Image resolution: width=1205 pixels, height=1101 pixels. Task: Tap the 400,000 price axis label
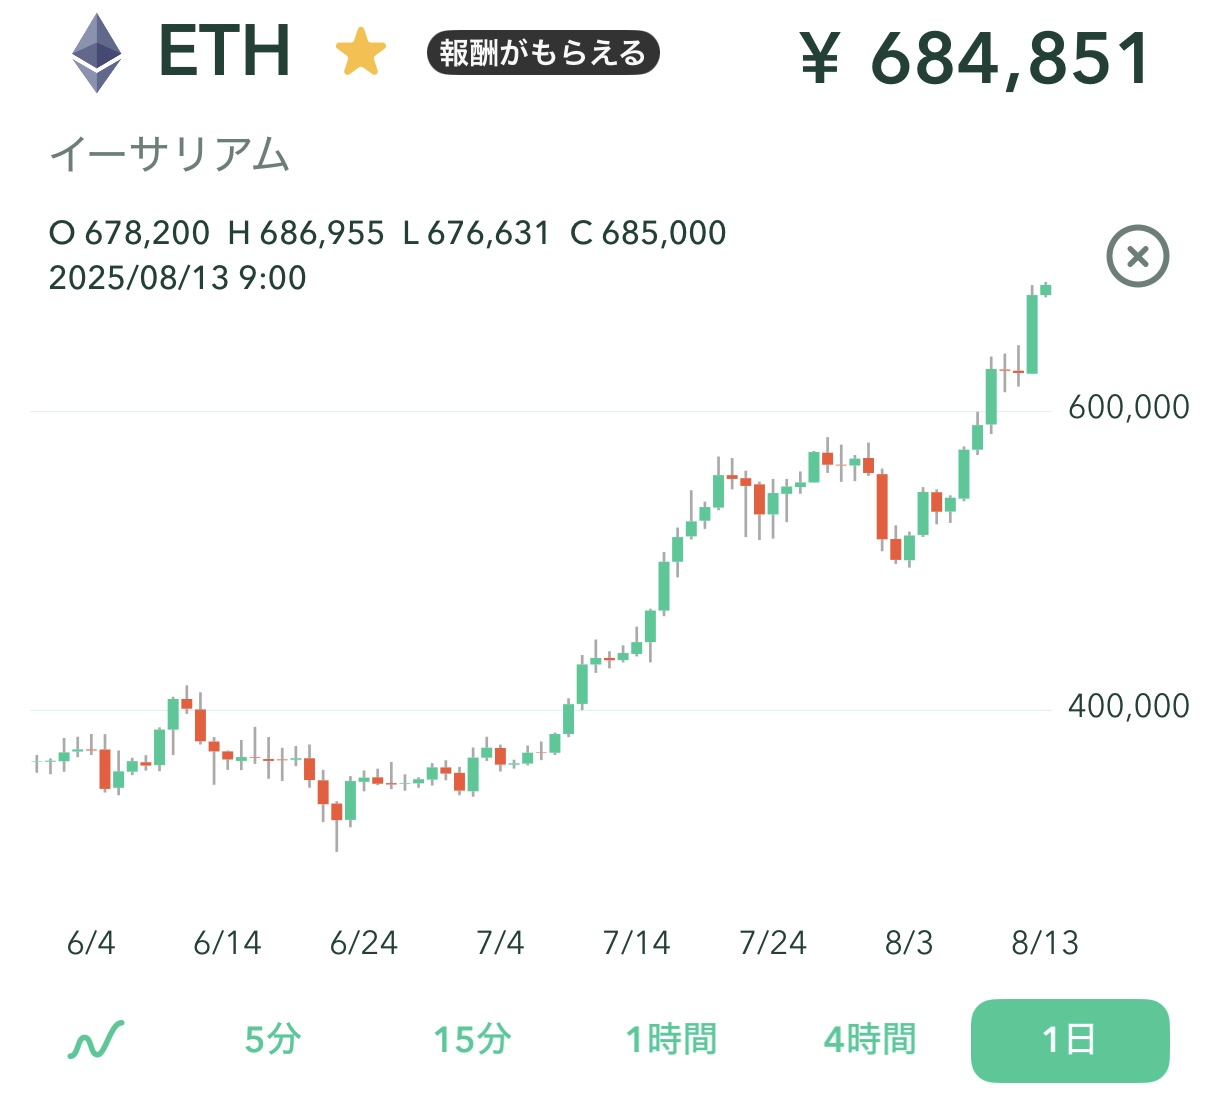1128,706
